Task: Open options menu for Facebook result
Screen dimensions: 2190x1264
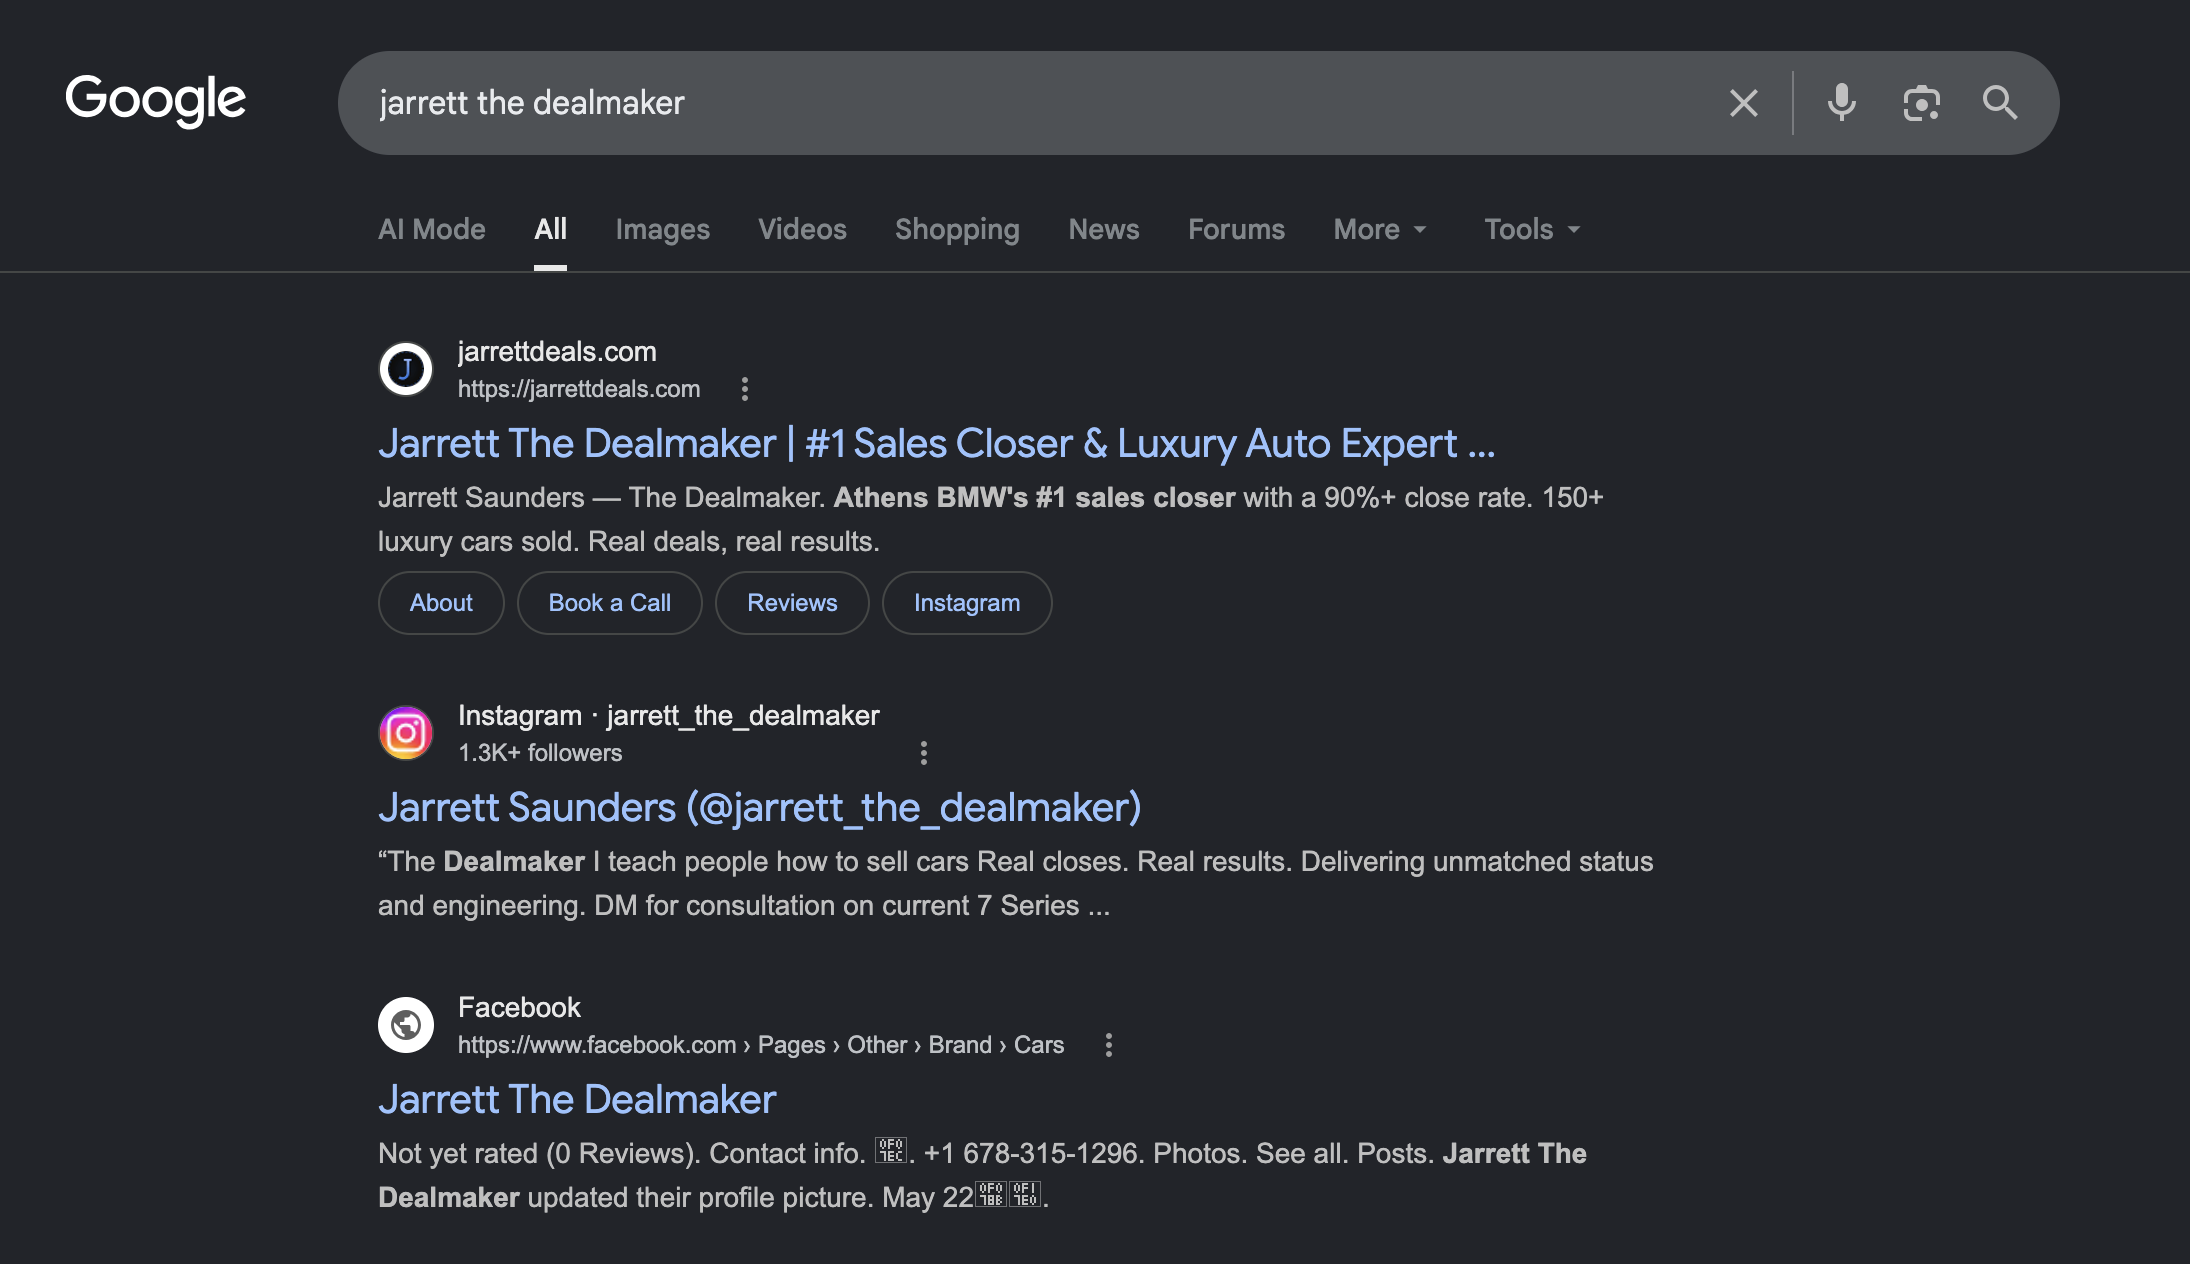Action: coord(1109,1045)
